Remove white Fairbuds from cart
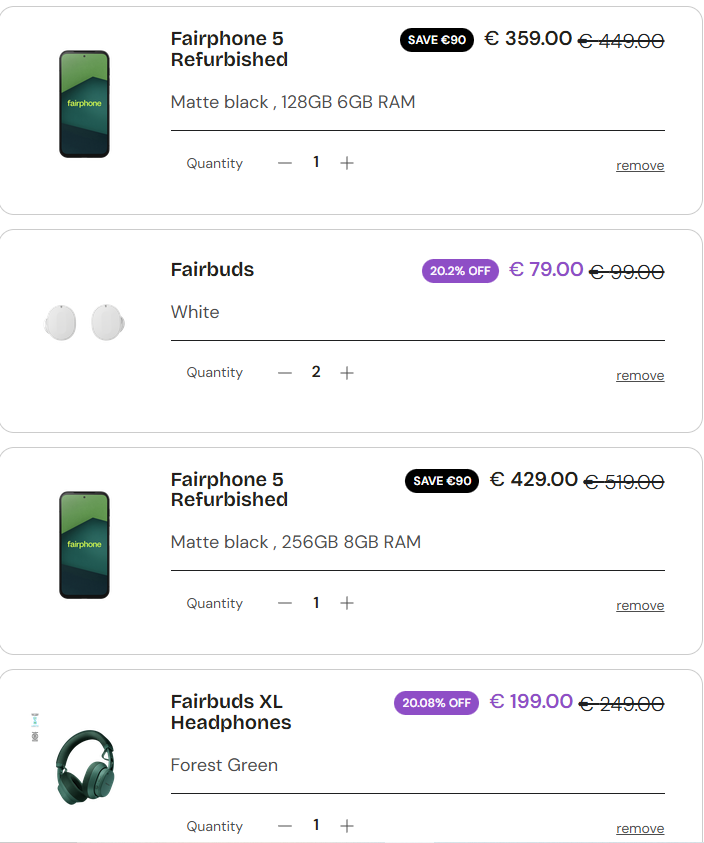 point(640,376)
